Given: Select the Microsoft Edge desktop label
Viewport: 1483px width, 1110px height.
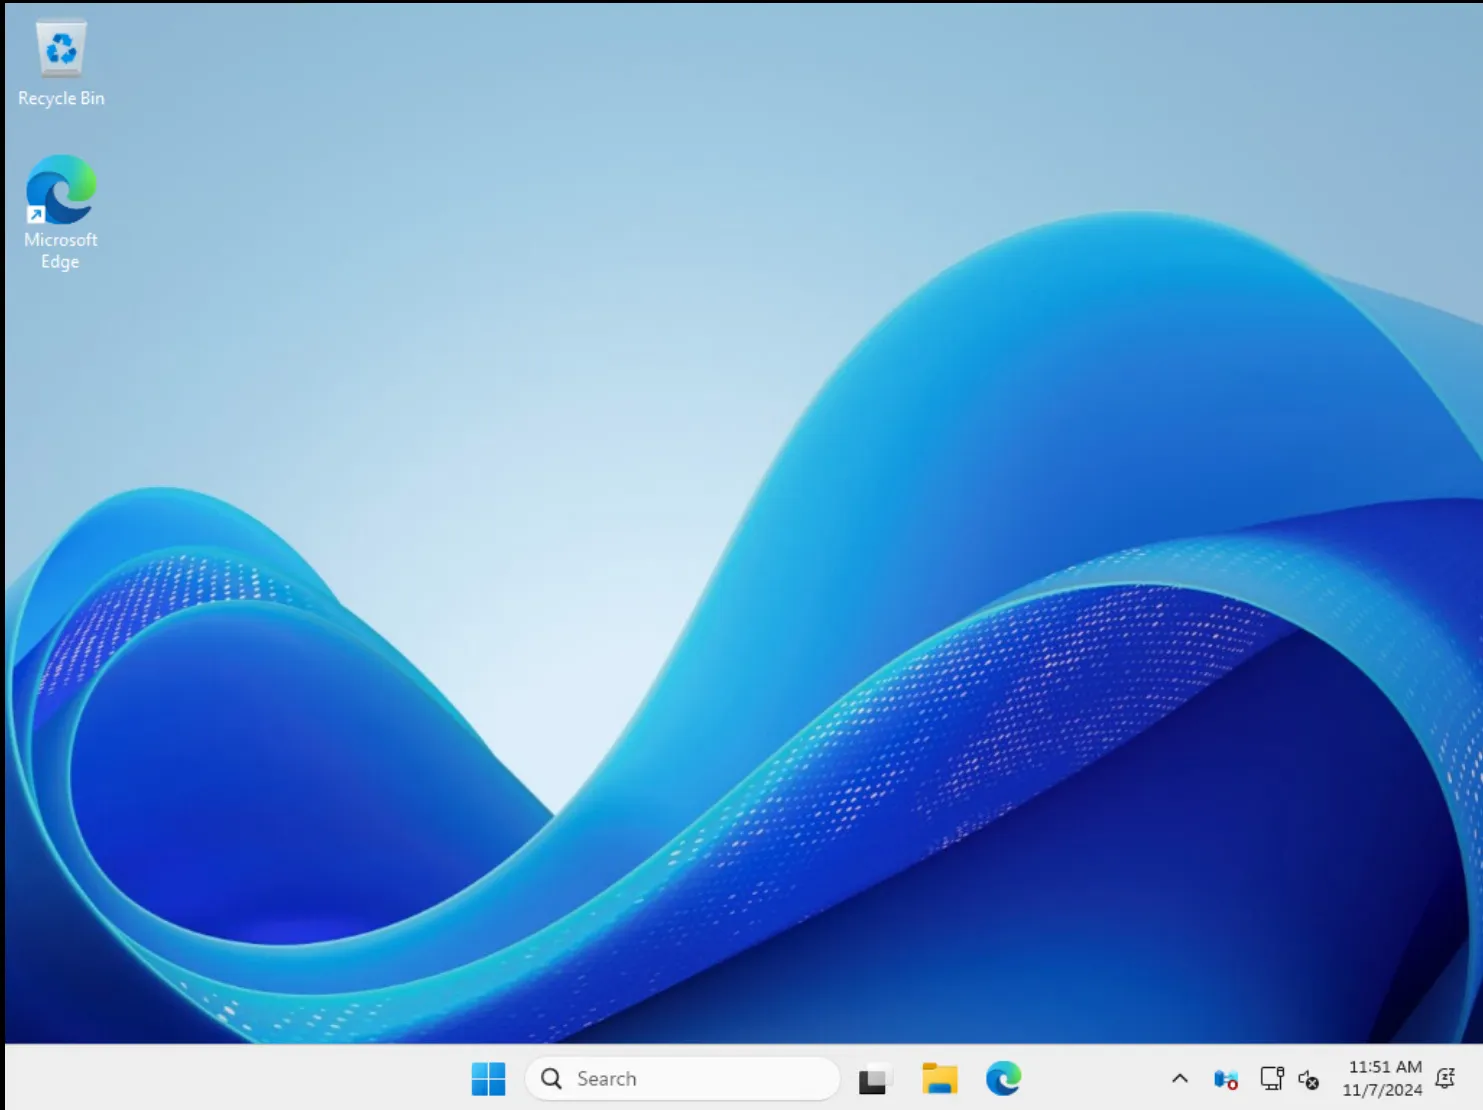Looking at the screenshot, I should 61,250.
